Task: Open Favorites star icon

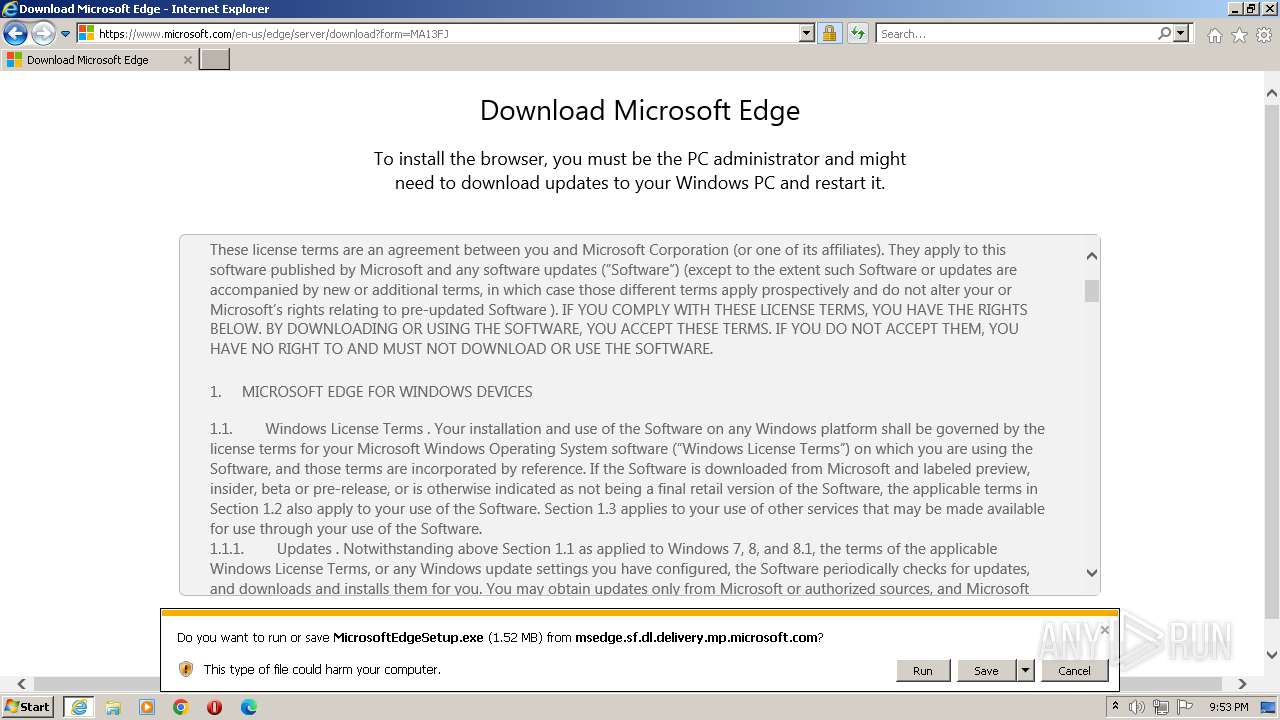Action: point(1239,35)
